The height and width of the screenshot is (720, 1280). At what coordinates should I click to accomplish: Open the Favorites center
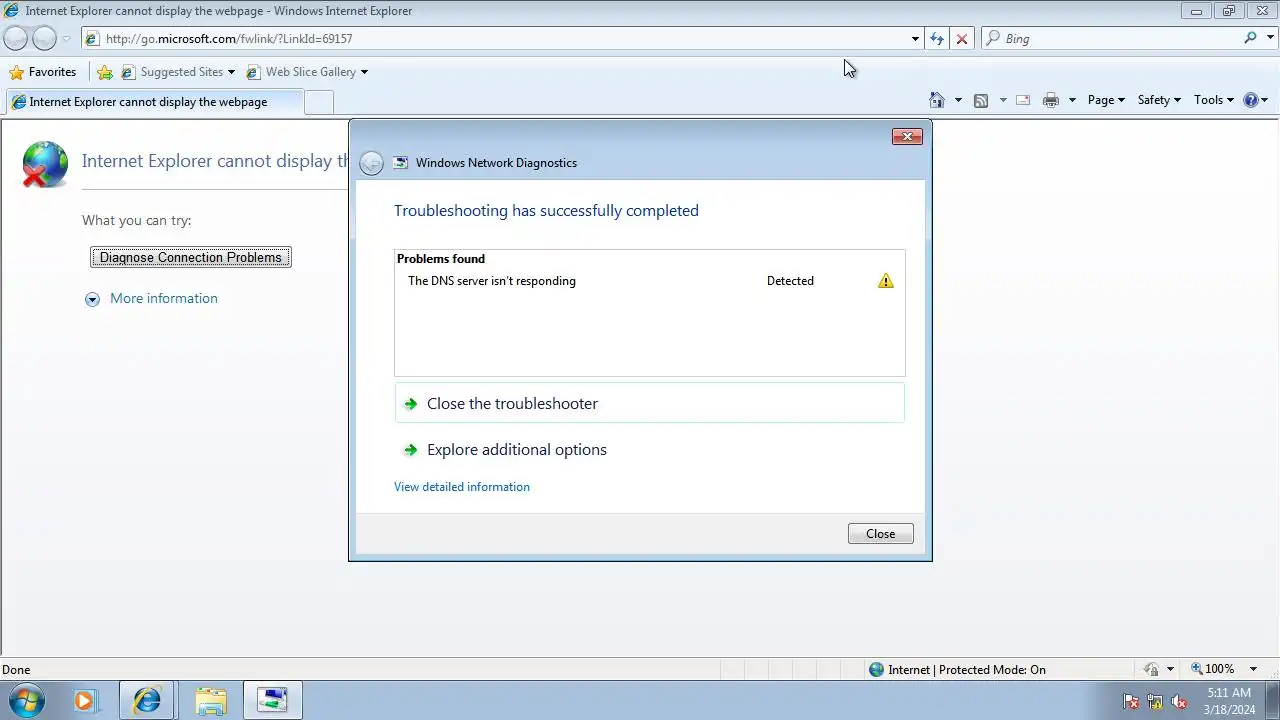click(x=42, y=72)
